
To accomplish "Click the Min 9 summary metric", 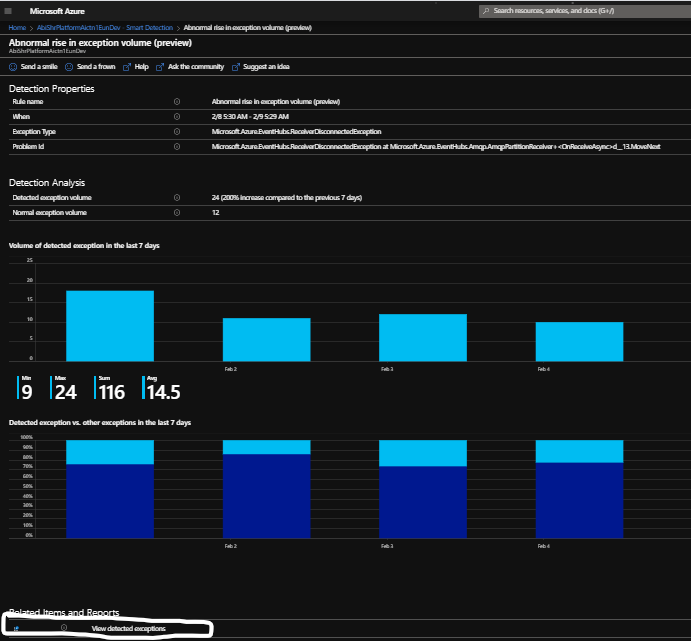I will click(25, 388).
